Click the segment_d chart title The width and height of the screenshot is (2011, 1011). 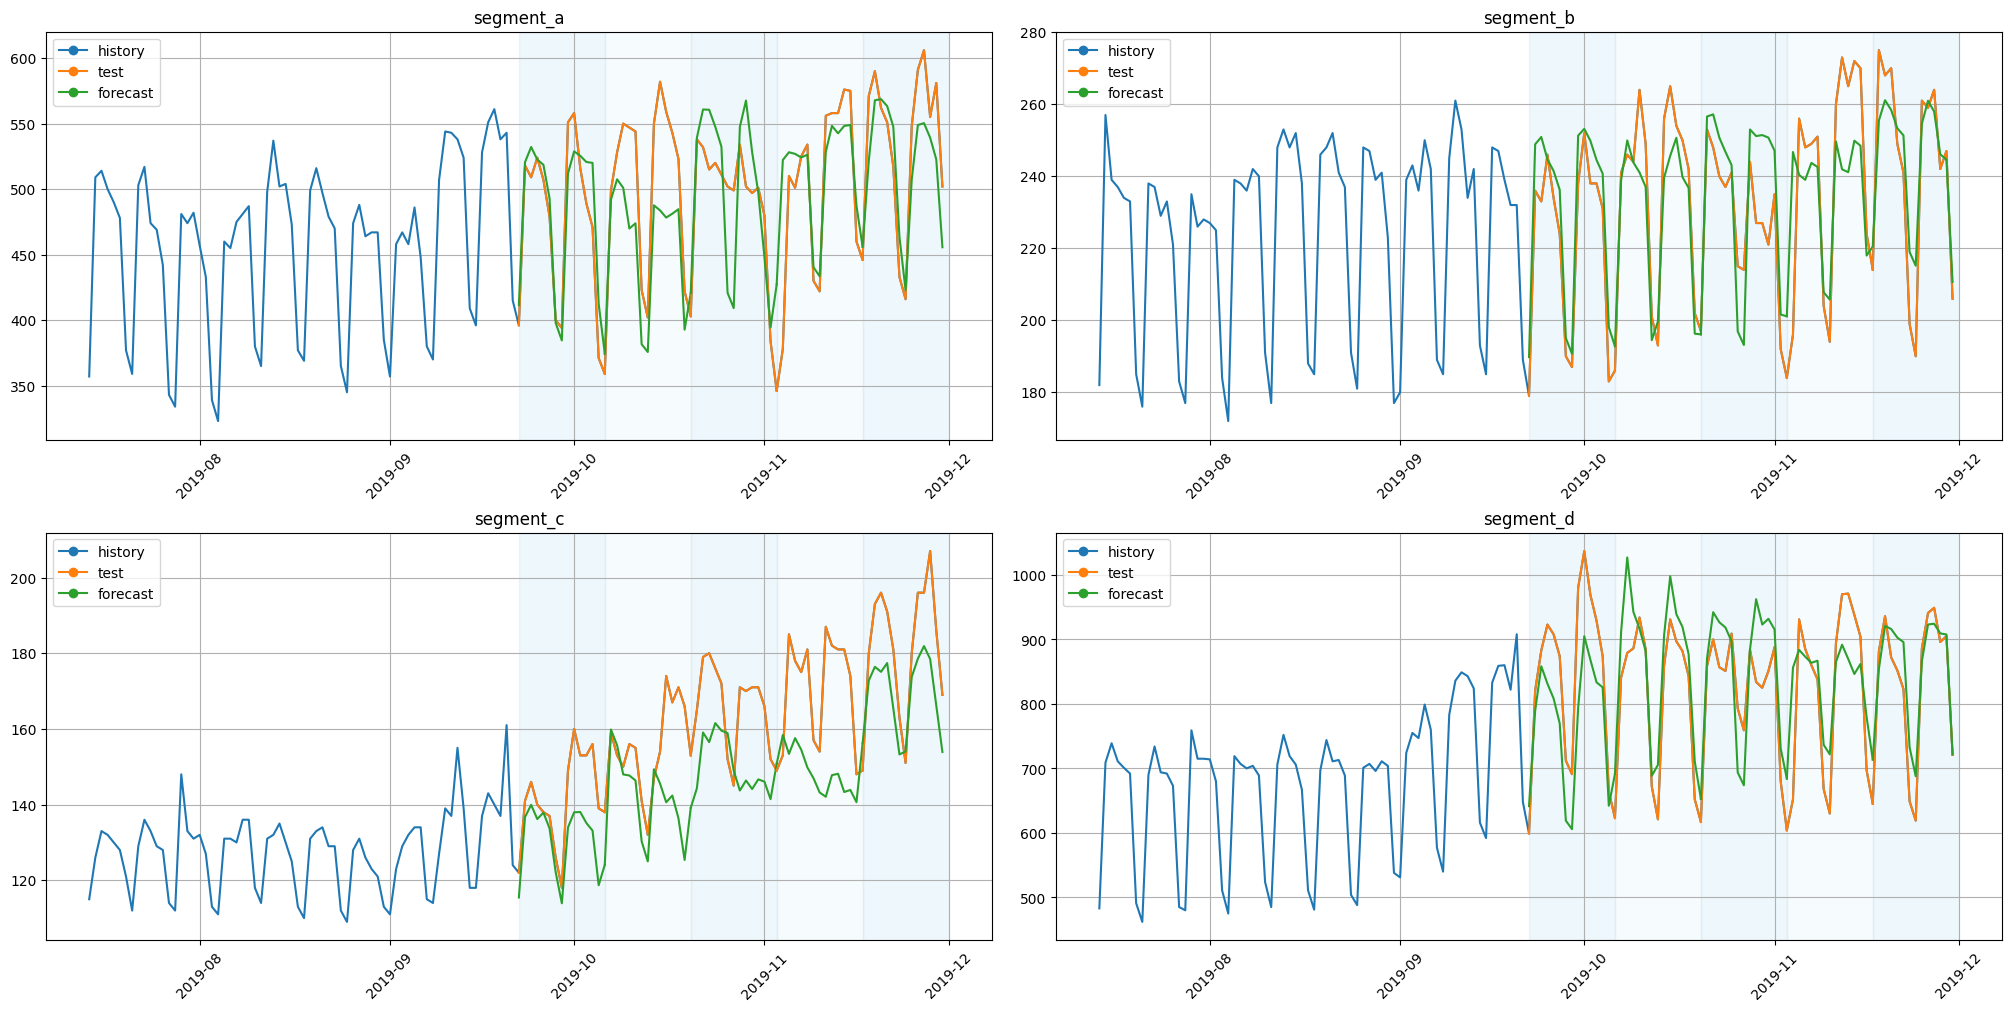[x=1529, y=519]
